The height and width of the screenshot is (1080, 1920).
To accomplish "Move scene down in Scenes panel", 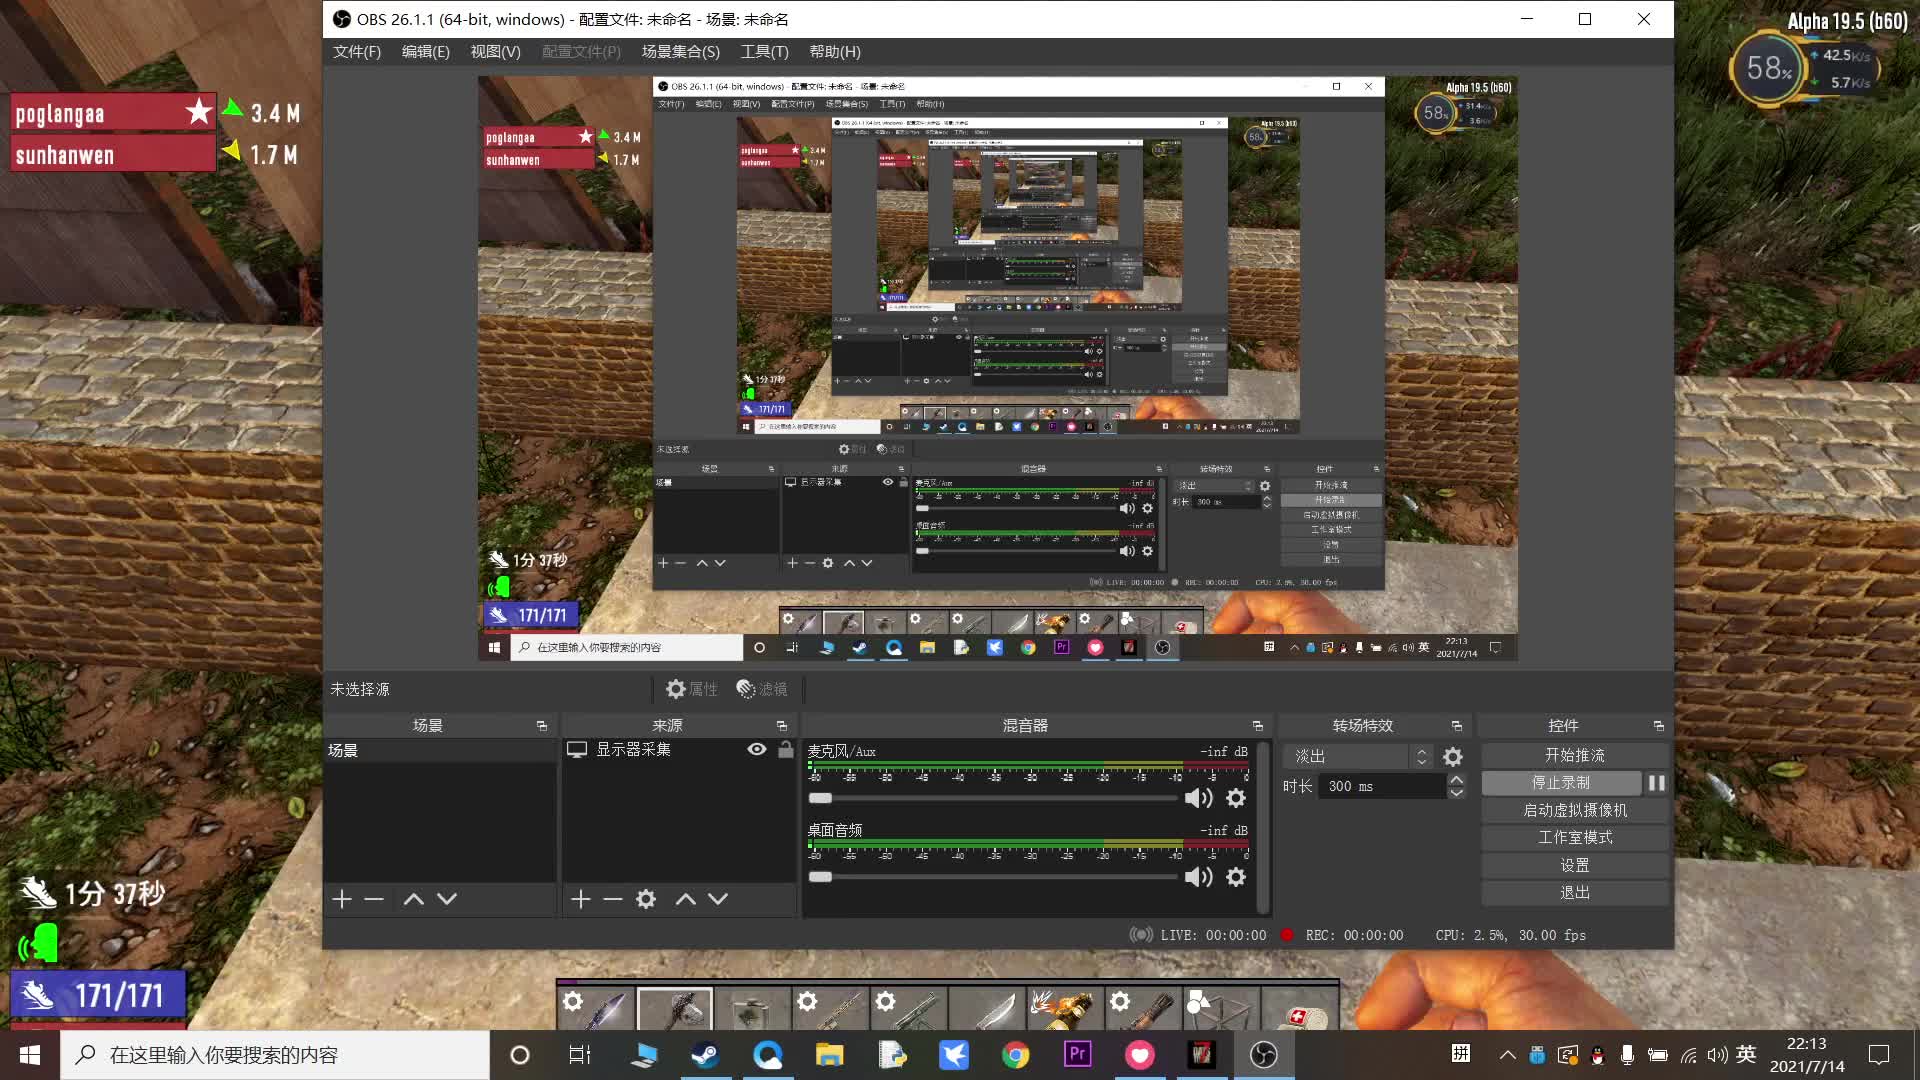I will [447, 899].
